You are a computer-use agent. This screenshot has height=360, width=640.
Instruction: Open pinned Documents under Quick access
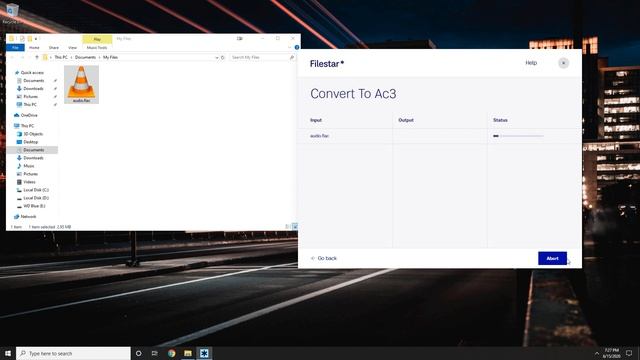click(x=33, y=81)
